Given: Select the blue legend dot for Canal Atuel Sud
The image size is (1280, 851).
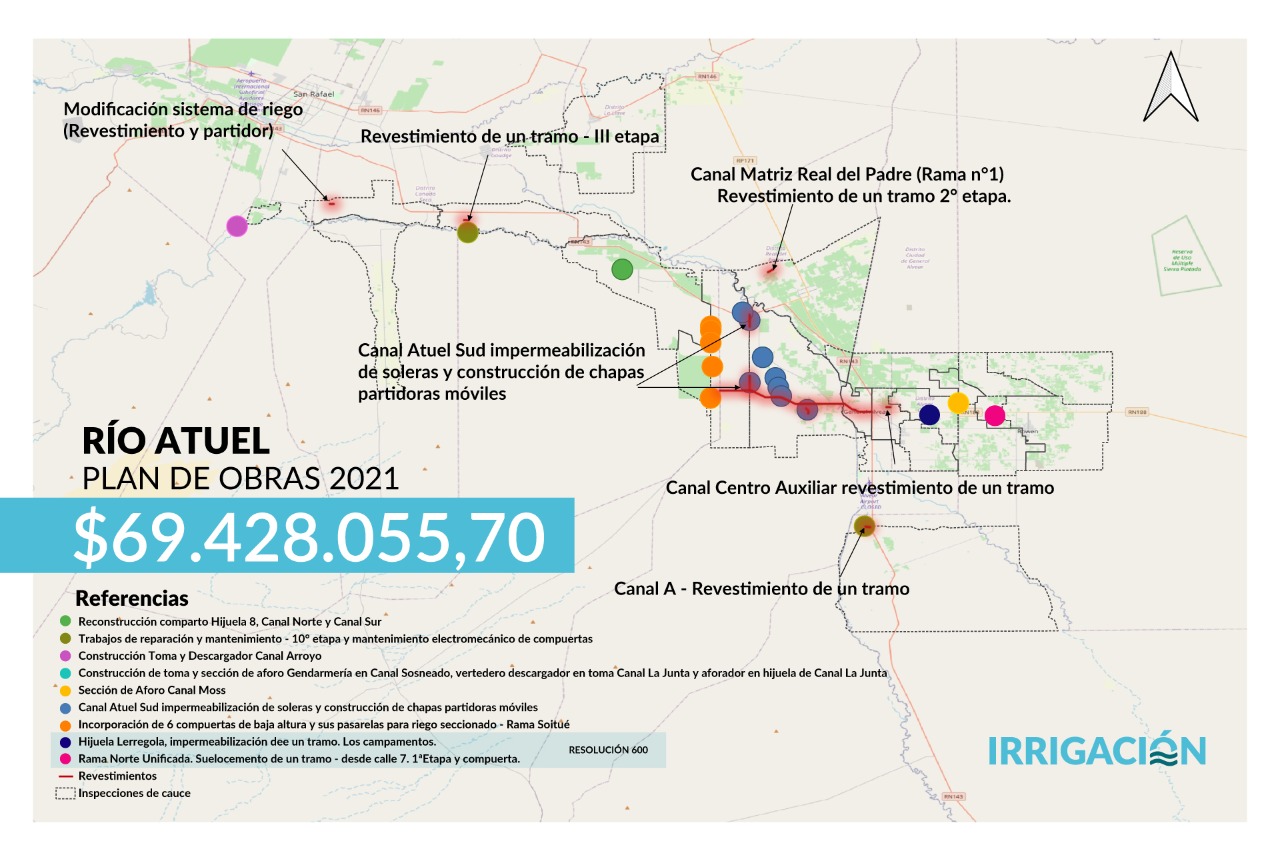Looking at the screenshot, I should [65, 707].
